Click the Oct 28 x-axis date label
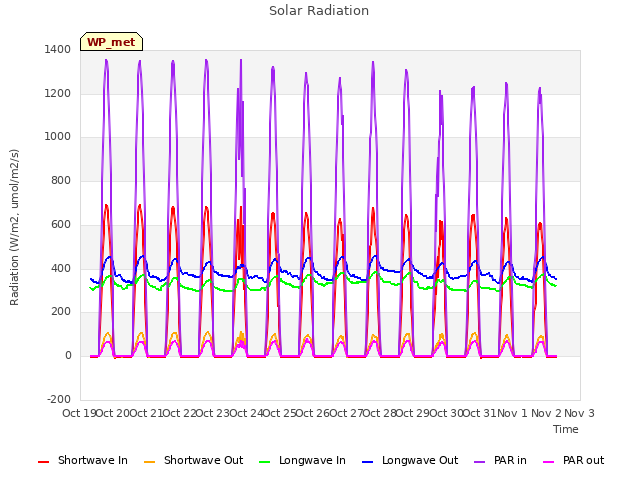Screen dimensions: 640x480 (x=380, y=413)
